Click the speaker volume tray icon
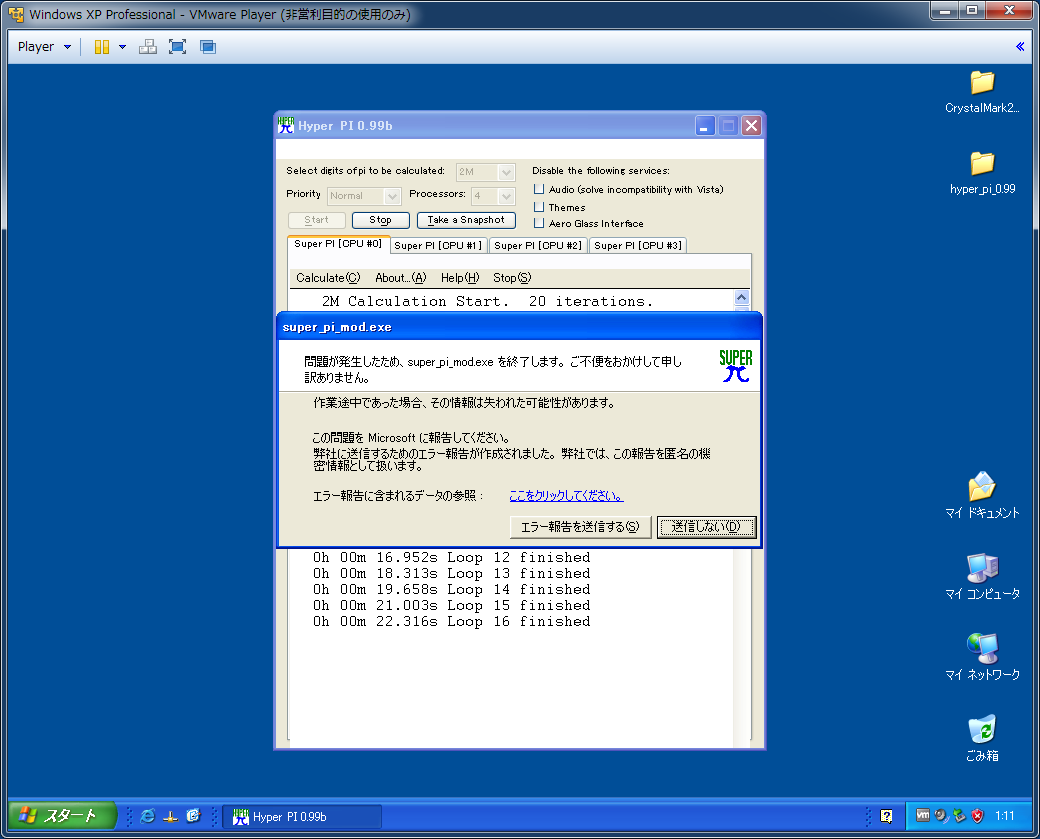The height and width of the screenshot is (839, 1040). coord(941,816)
